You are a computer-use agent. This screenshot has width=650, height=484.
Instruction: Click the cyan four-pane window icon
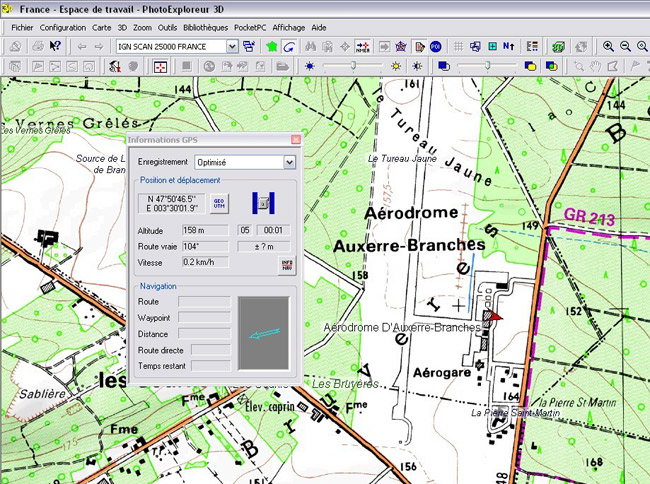pyautogui.click(x=492, y=46)
